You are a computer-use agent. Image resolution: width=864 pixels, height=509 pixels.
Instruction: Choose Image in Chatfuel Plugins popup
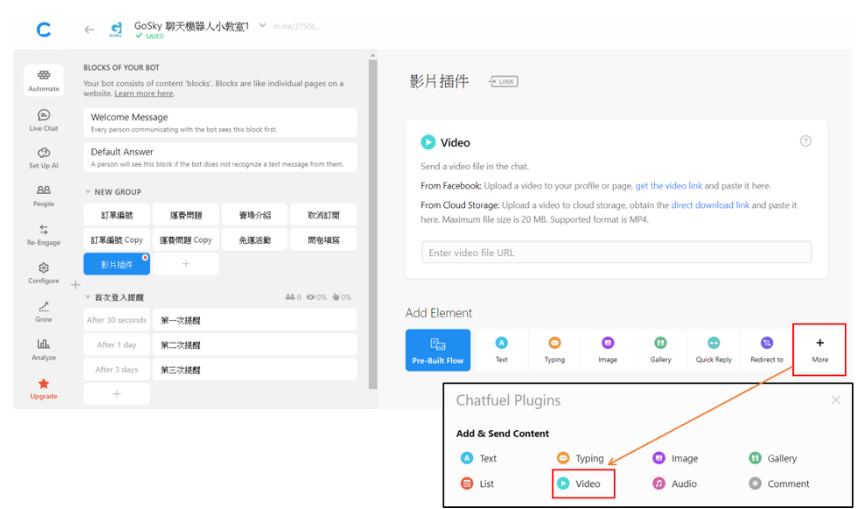(675, 458)
